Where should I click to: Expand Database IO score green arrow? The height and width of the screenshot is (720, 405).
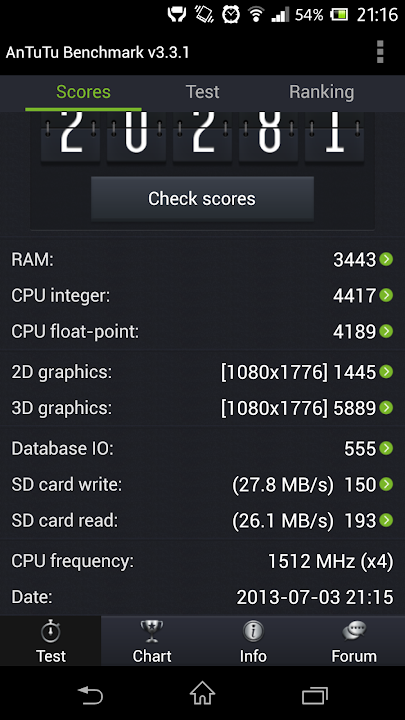386,448
